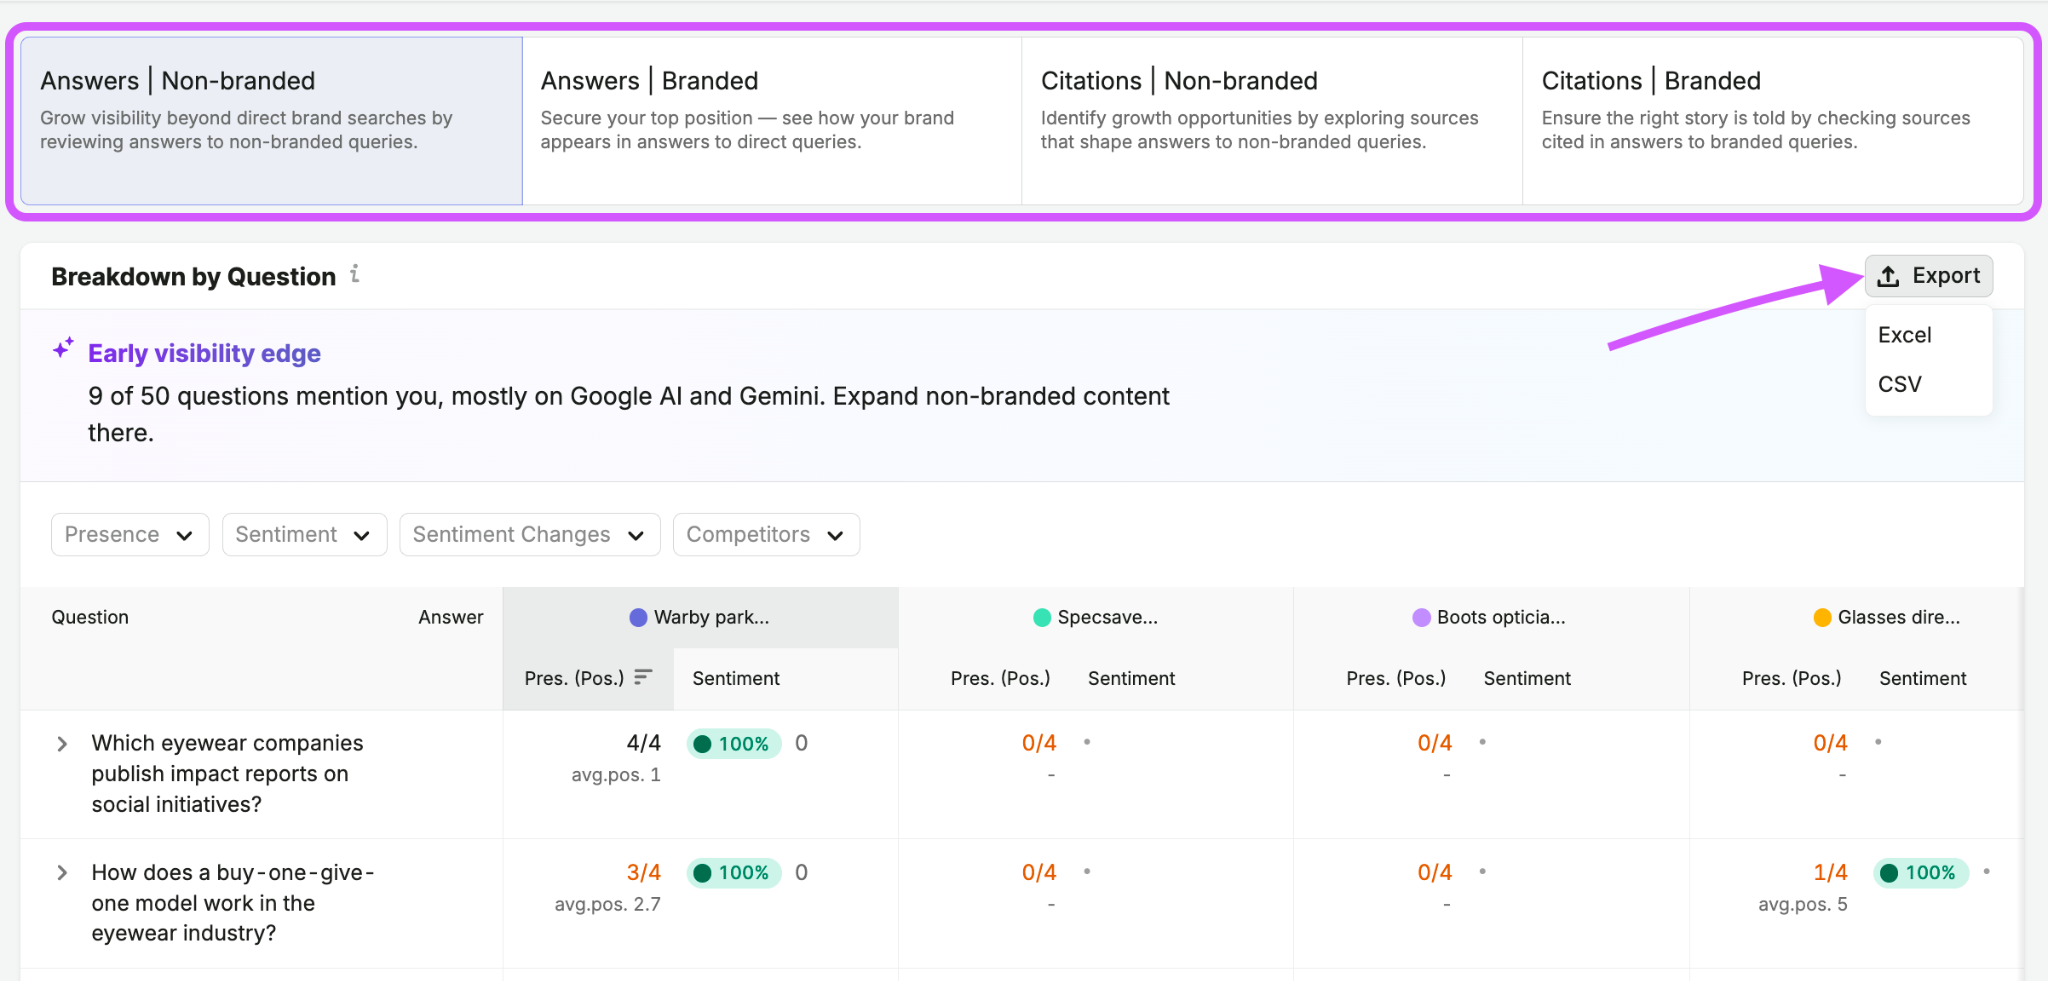Click avg.pos. 5 value

click(x=1803, y=905)
